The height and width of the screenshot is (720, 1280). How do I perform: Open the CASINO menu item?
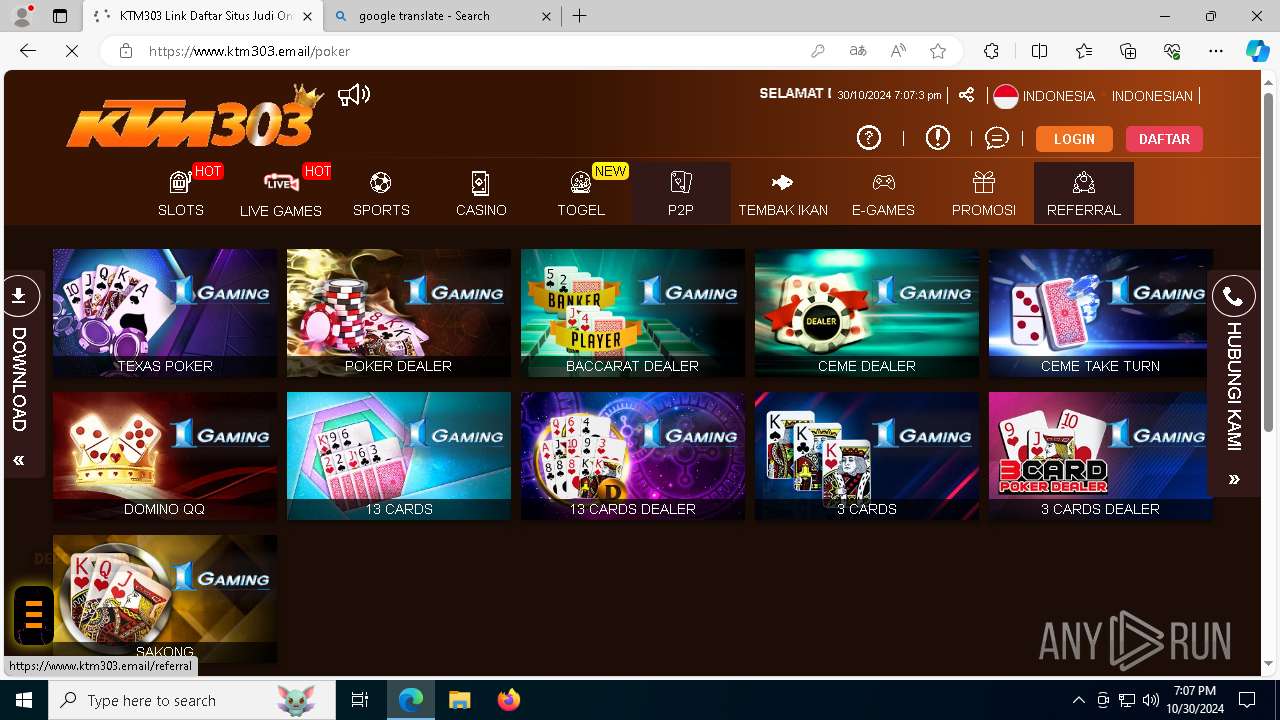pos(481,193)
